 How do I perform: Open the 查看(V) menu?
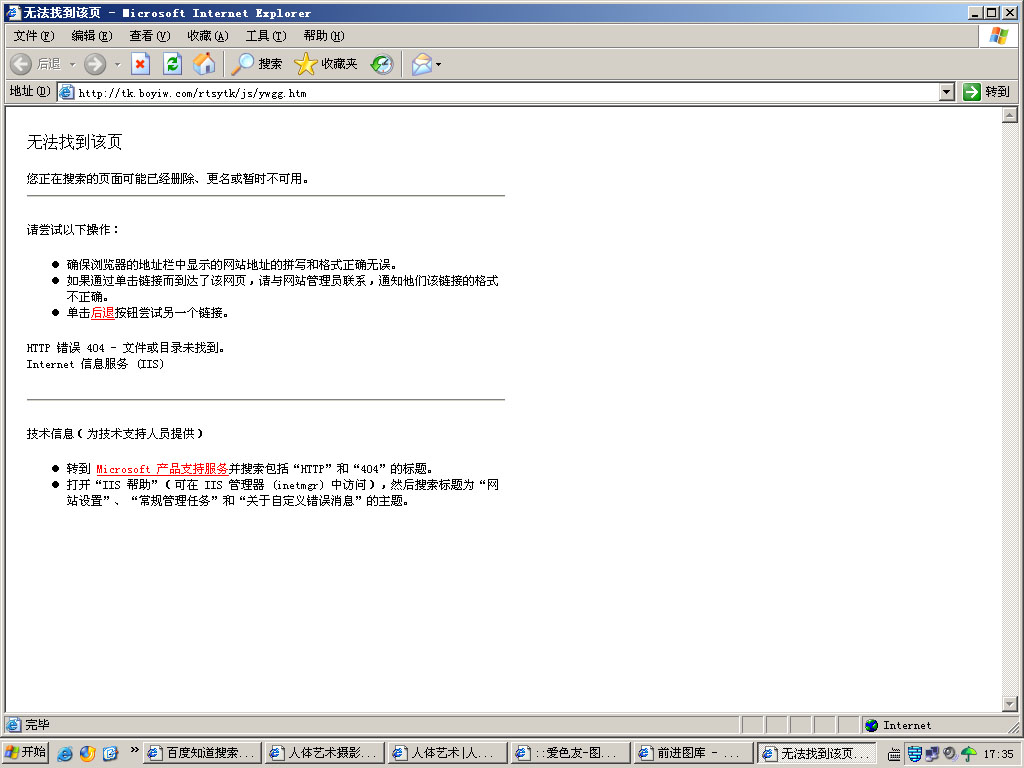[150, 36]
